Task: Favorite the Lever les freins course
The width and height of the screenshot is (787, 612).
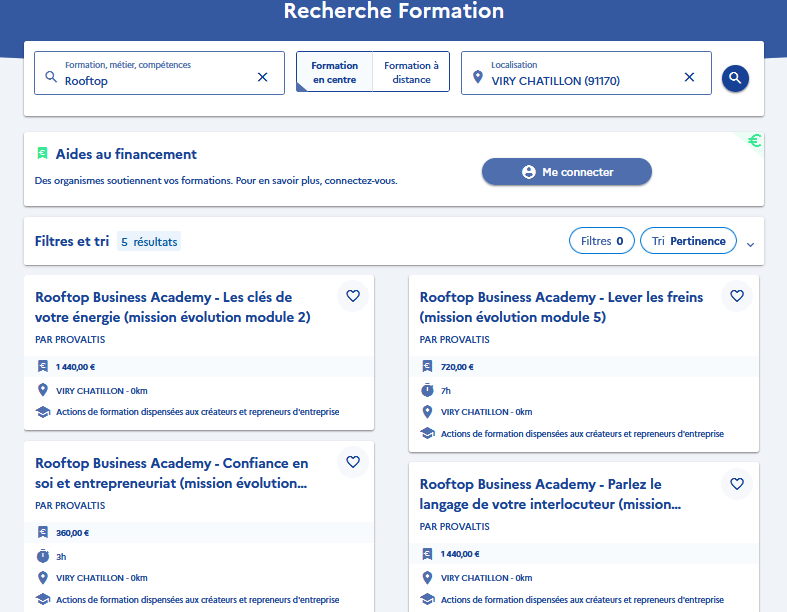Action: [737, 296]
